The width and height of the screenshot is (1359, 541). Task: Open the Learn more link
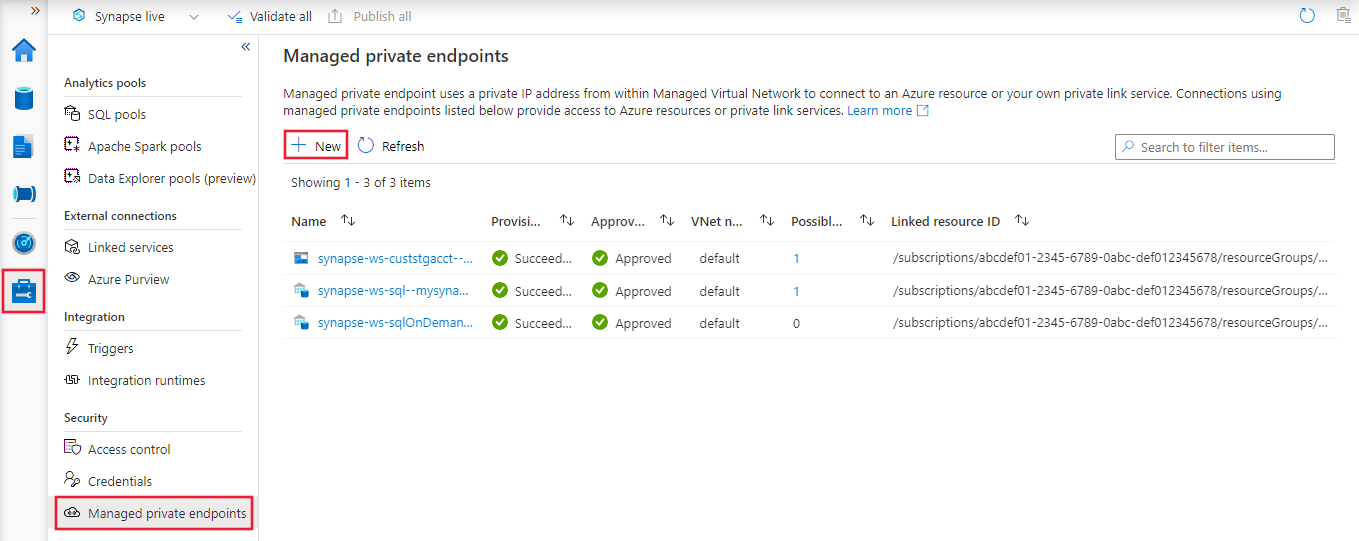point(879,111)
